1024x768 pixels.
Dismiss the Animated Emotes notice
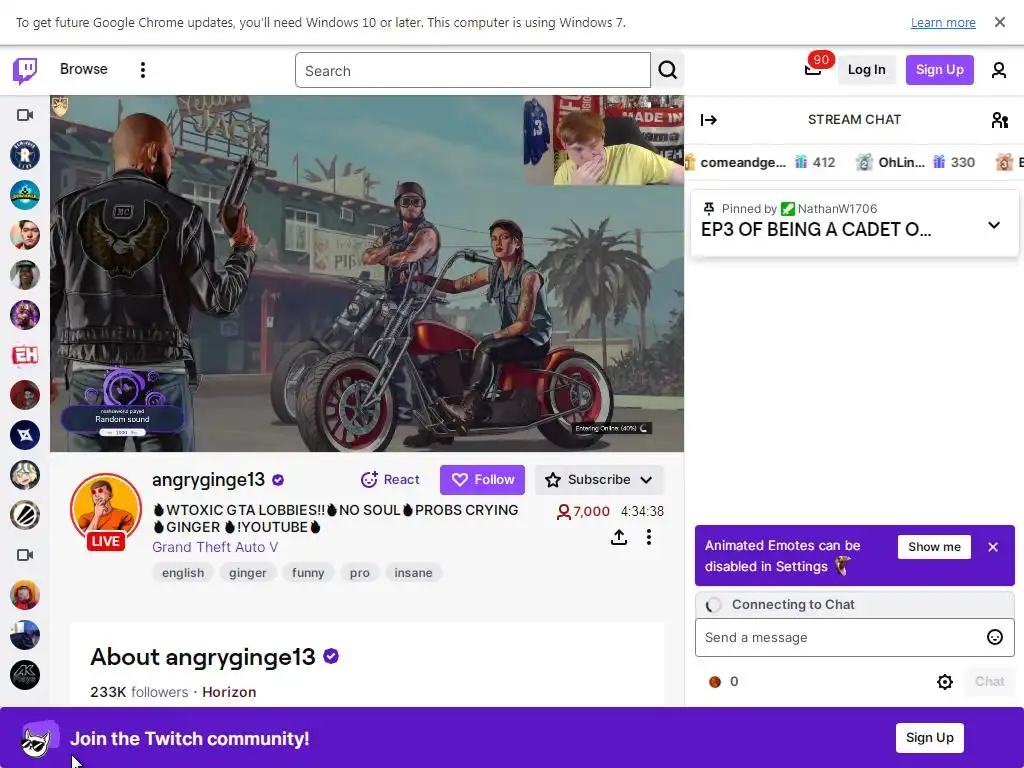(993, 547)
